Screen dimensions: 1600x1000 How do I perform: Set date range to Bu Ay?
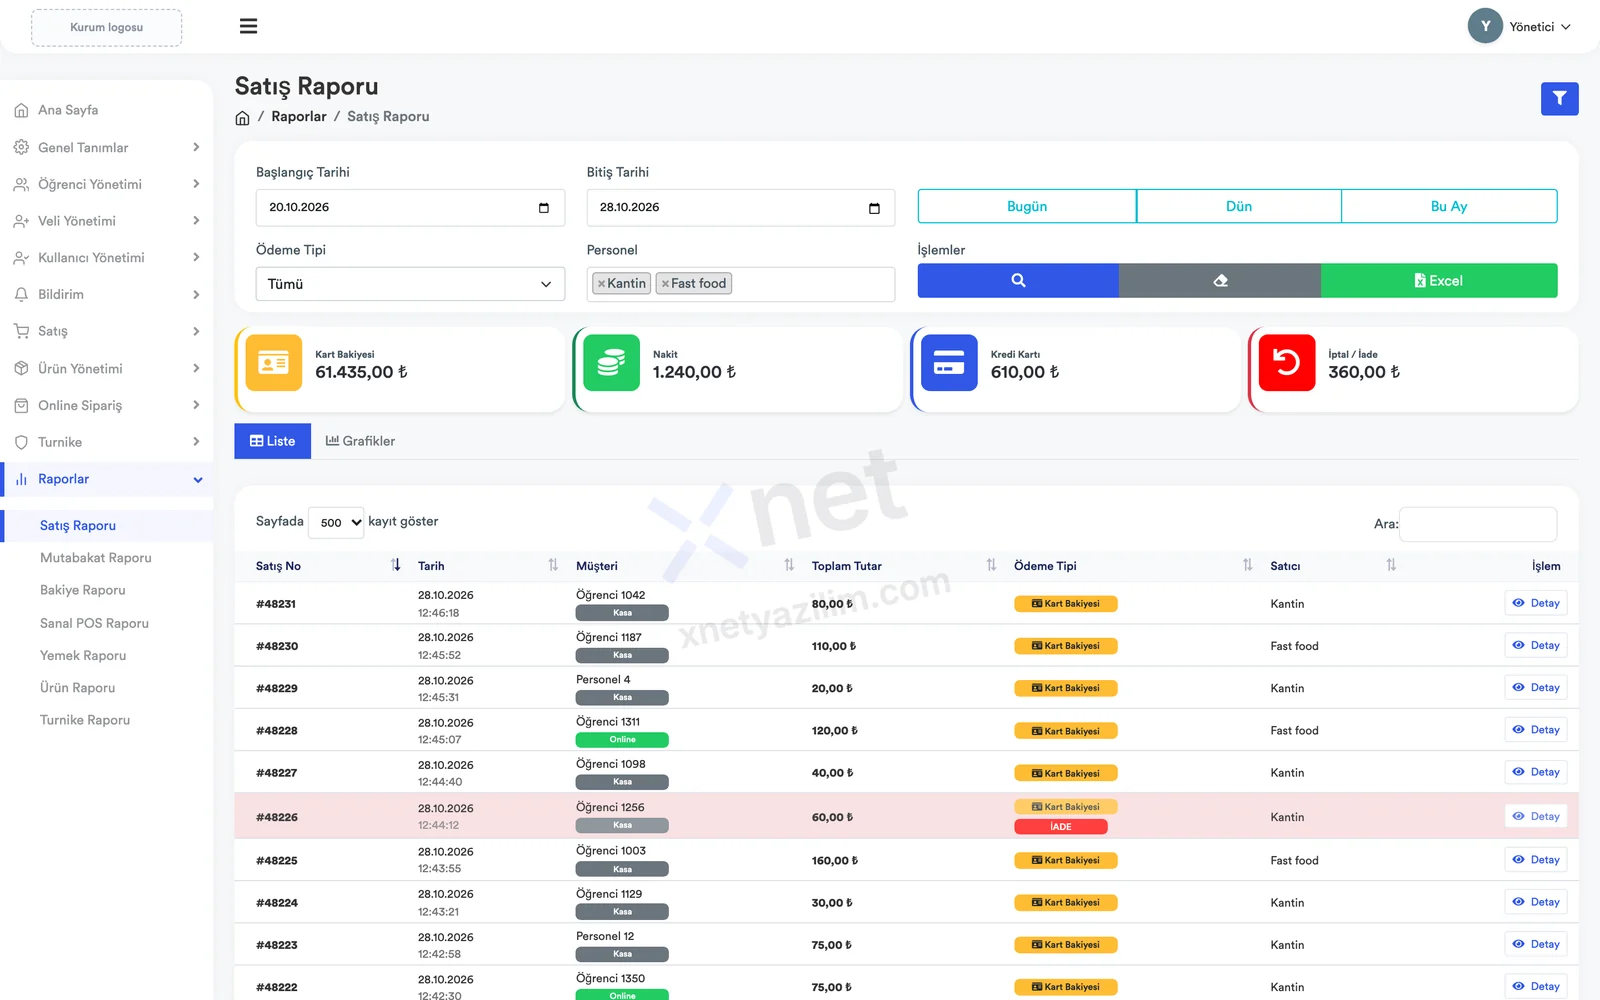point(1449,206)
